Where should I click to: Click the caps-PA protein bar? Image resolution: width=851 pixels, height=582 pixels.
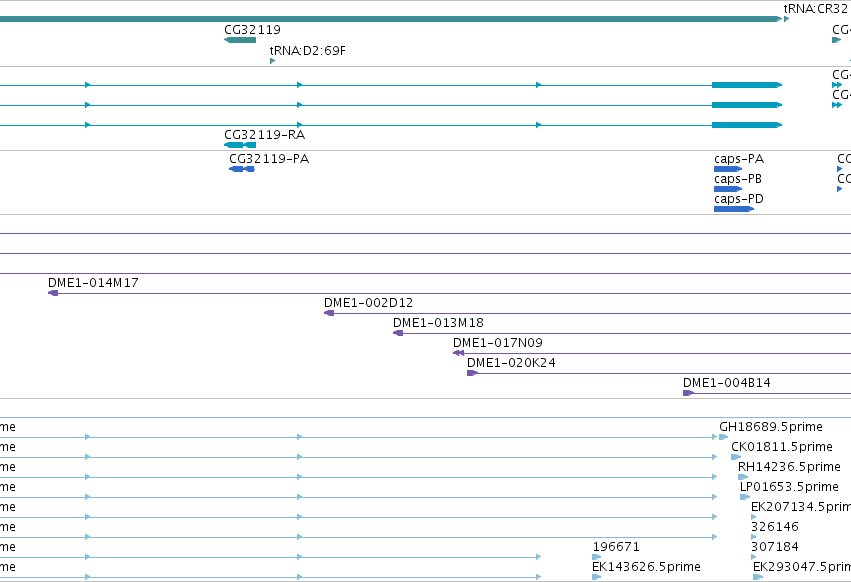728,169
